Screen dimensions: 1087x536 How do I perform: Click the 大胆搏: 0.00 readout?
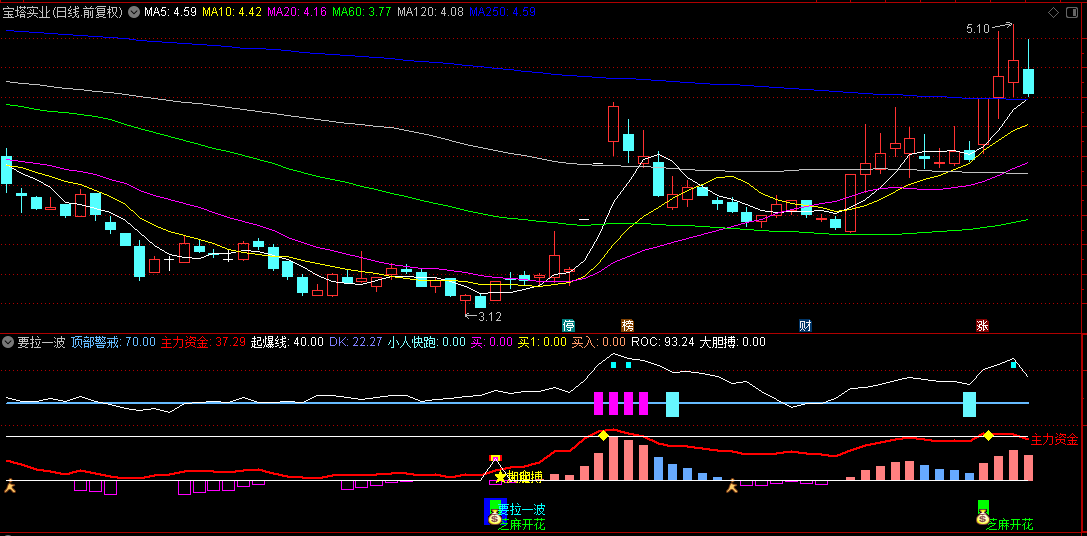733,342
